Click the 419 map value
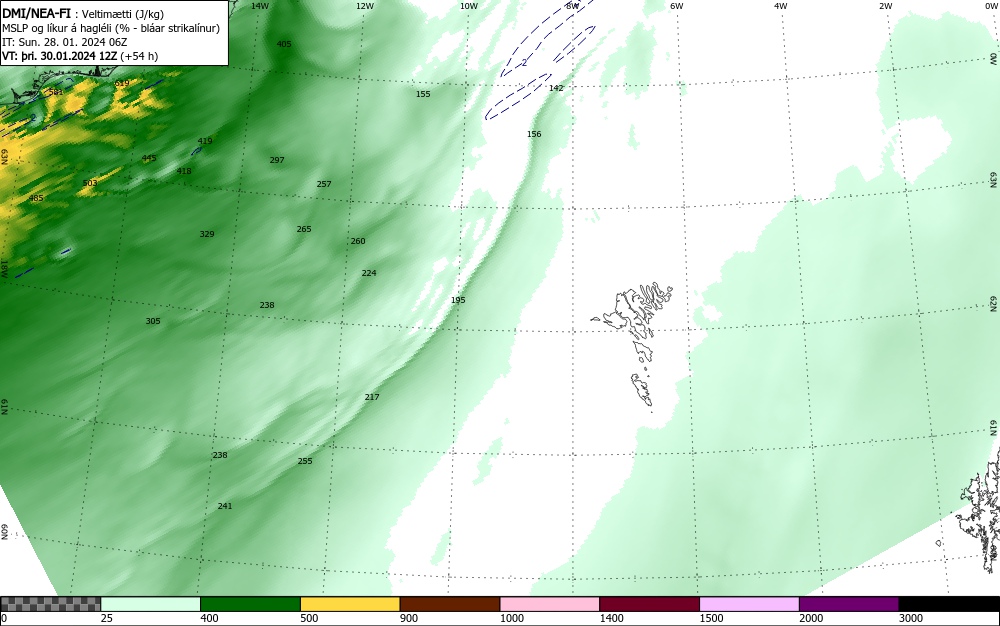This screenshot has height=626, width=1000. click(x=205, y=141)
